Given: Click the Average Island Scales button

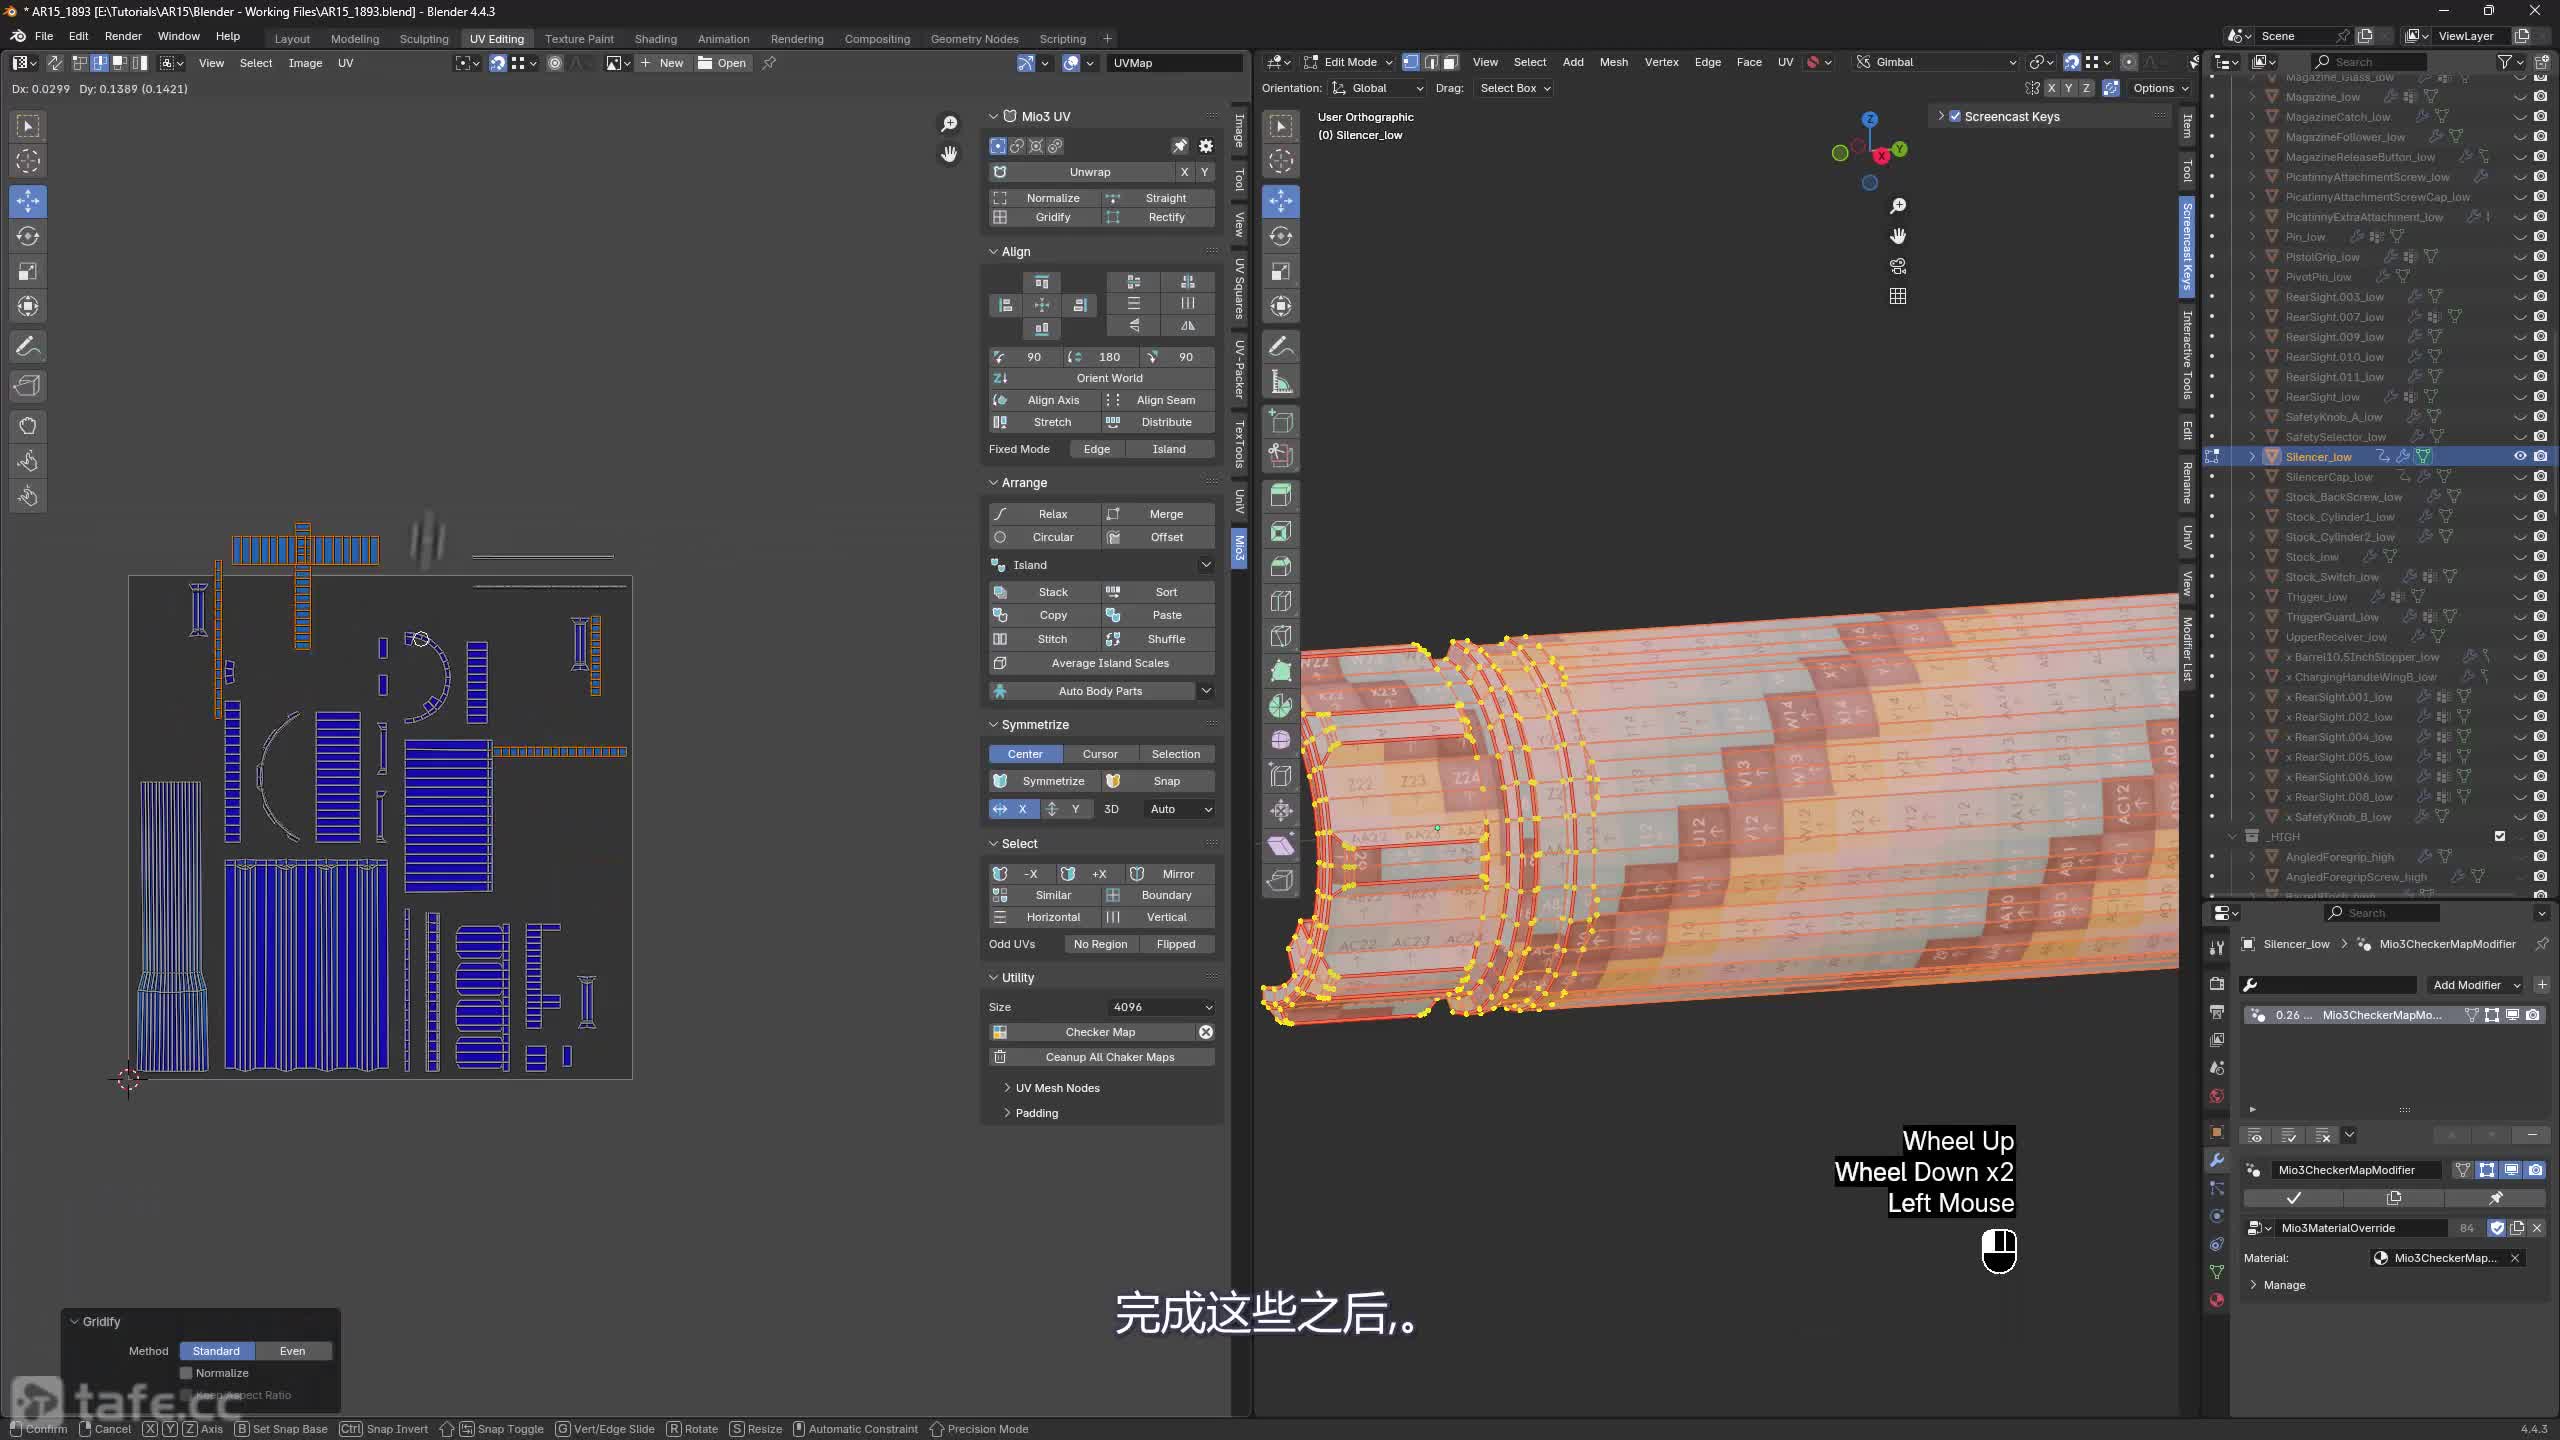Looking at the screenshot, I should coord(1102,663).
